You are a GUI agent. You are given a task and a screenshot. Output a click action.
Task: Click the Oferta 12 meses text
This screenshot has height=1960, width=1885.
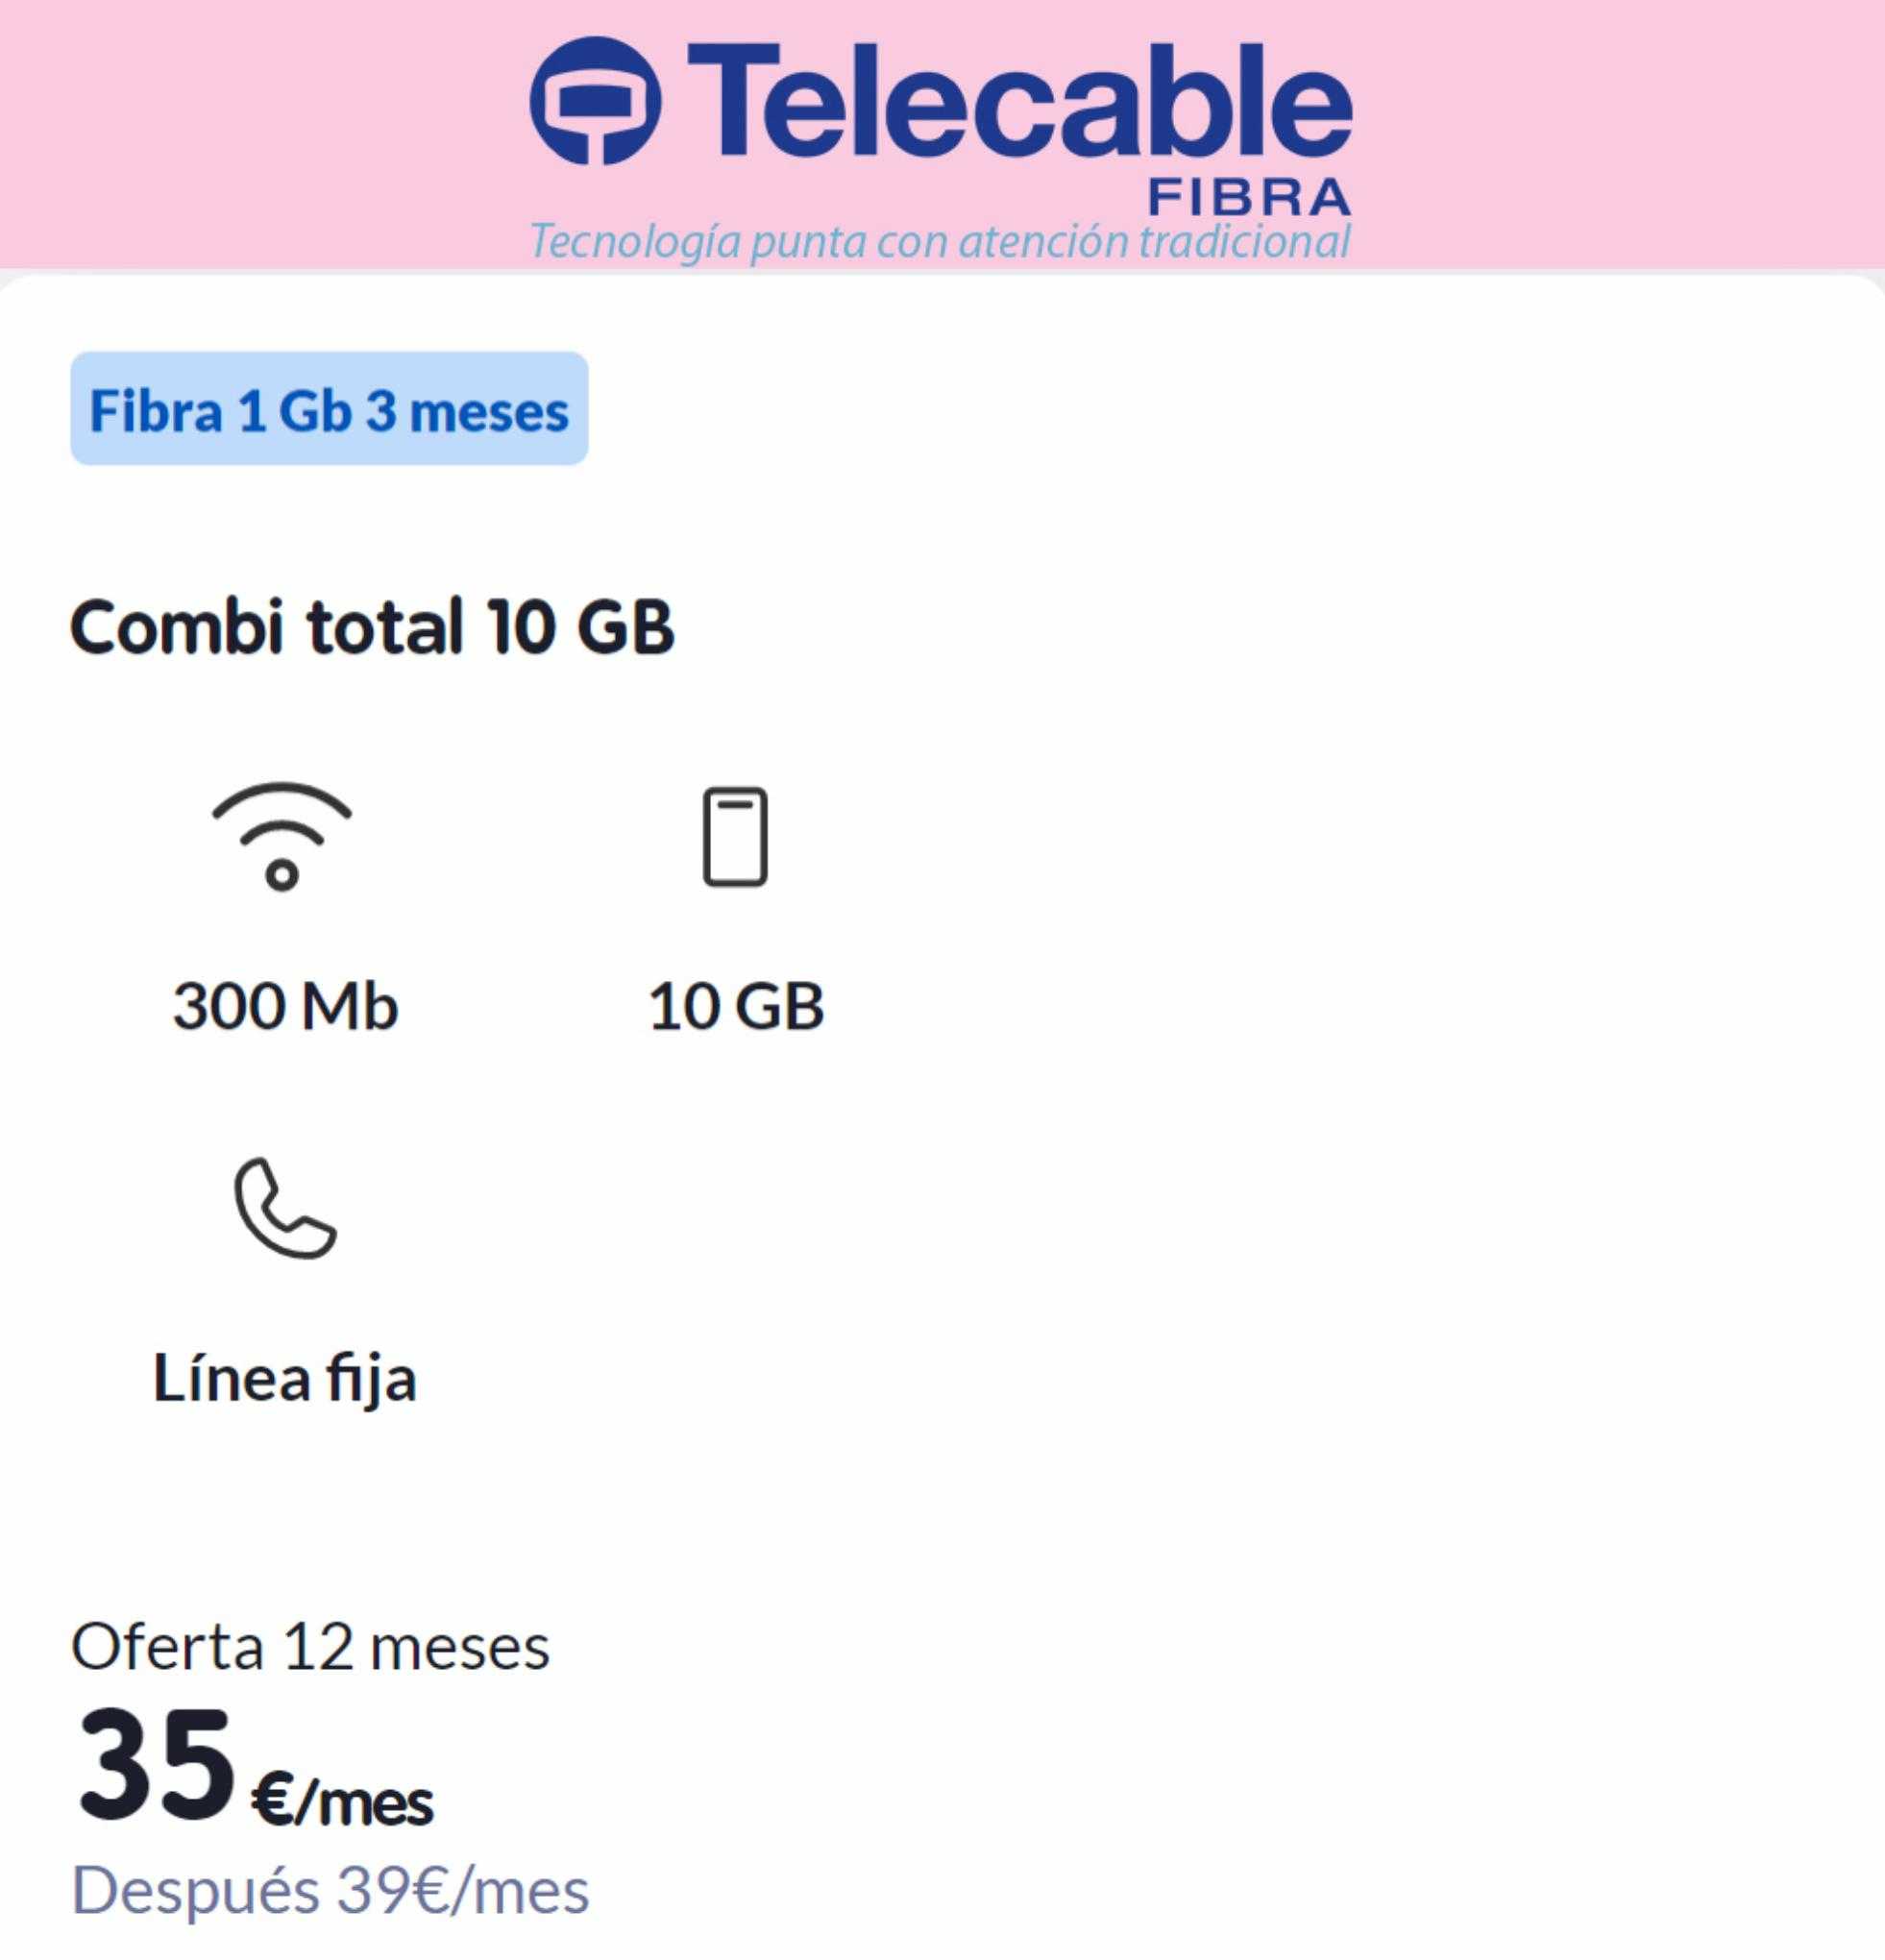(x=310, y=1647)
